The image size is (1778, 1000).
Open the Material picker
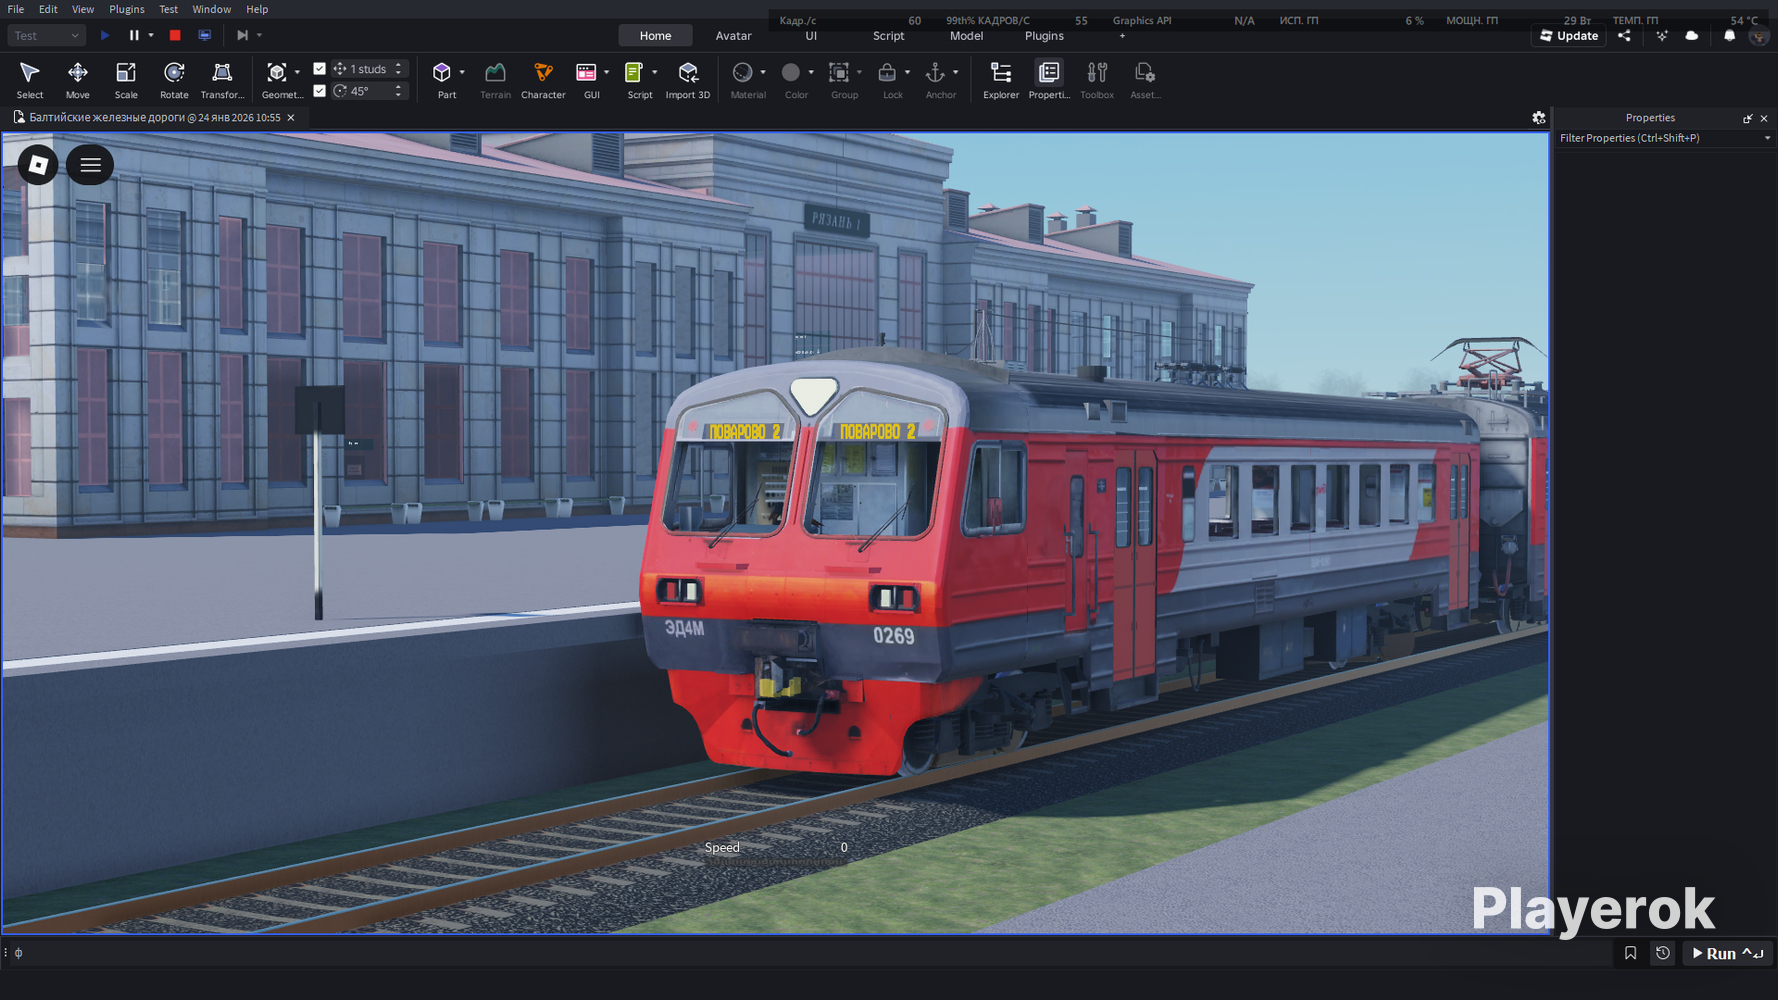[x=743, y=79]
